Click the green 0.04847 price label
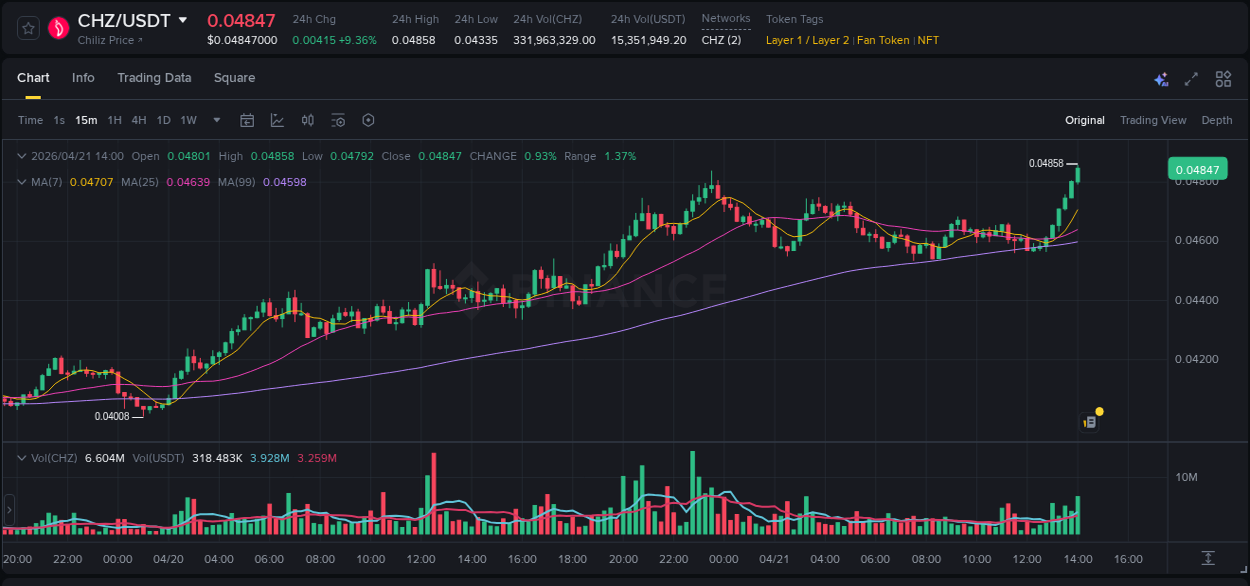Screen dimensions: 1250x586 coord(1197,169)
